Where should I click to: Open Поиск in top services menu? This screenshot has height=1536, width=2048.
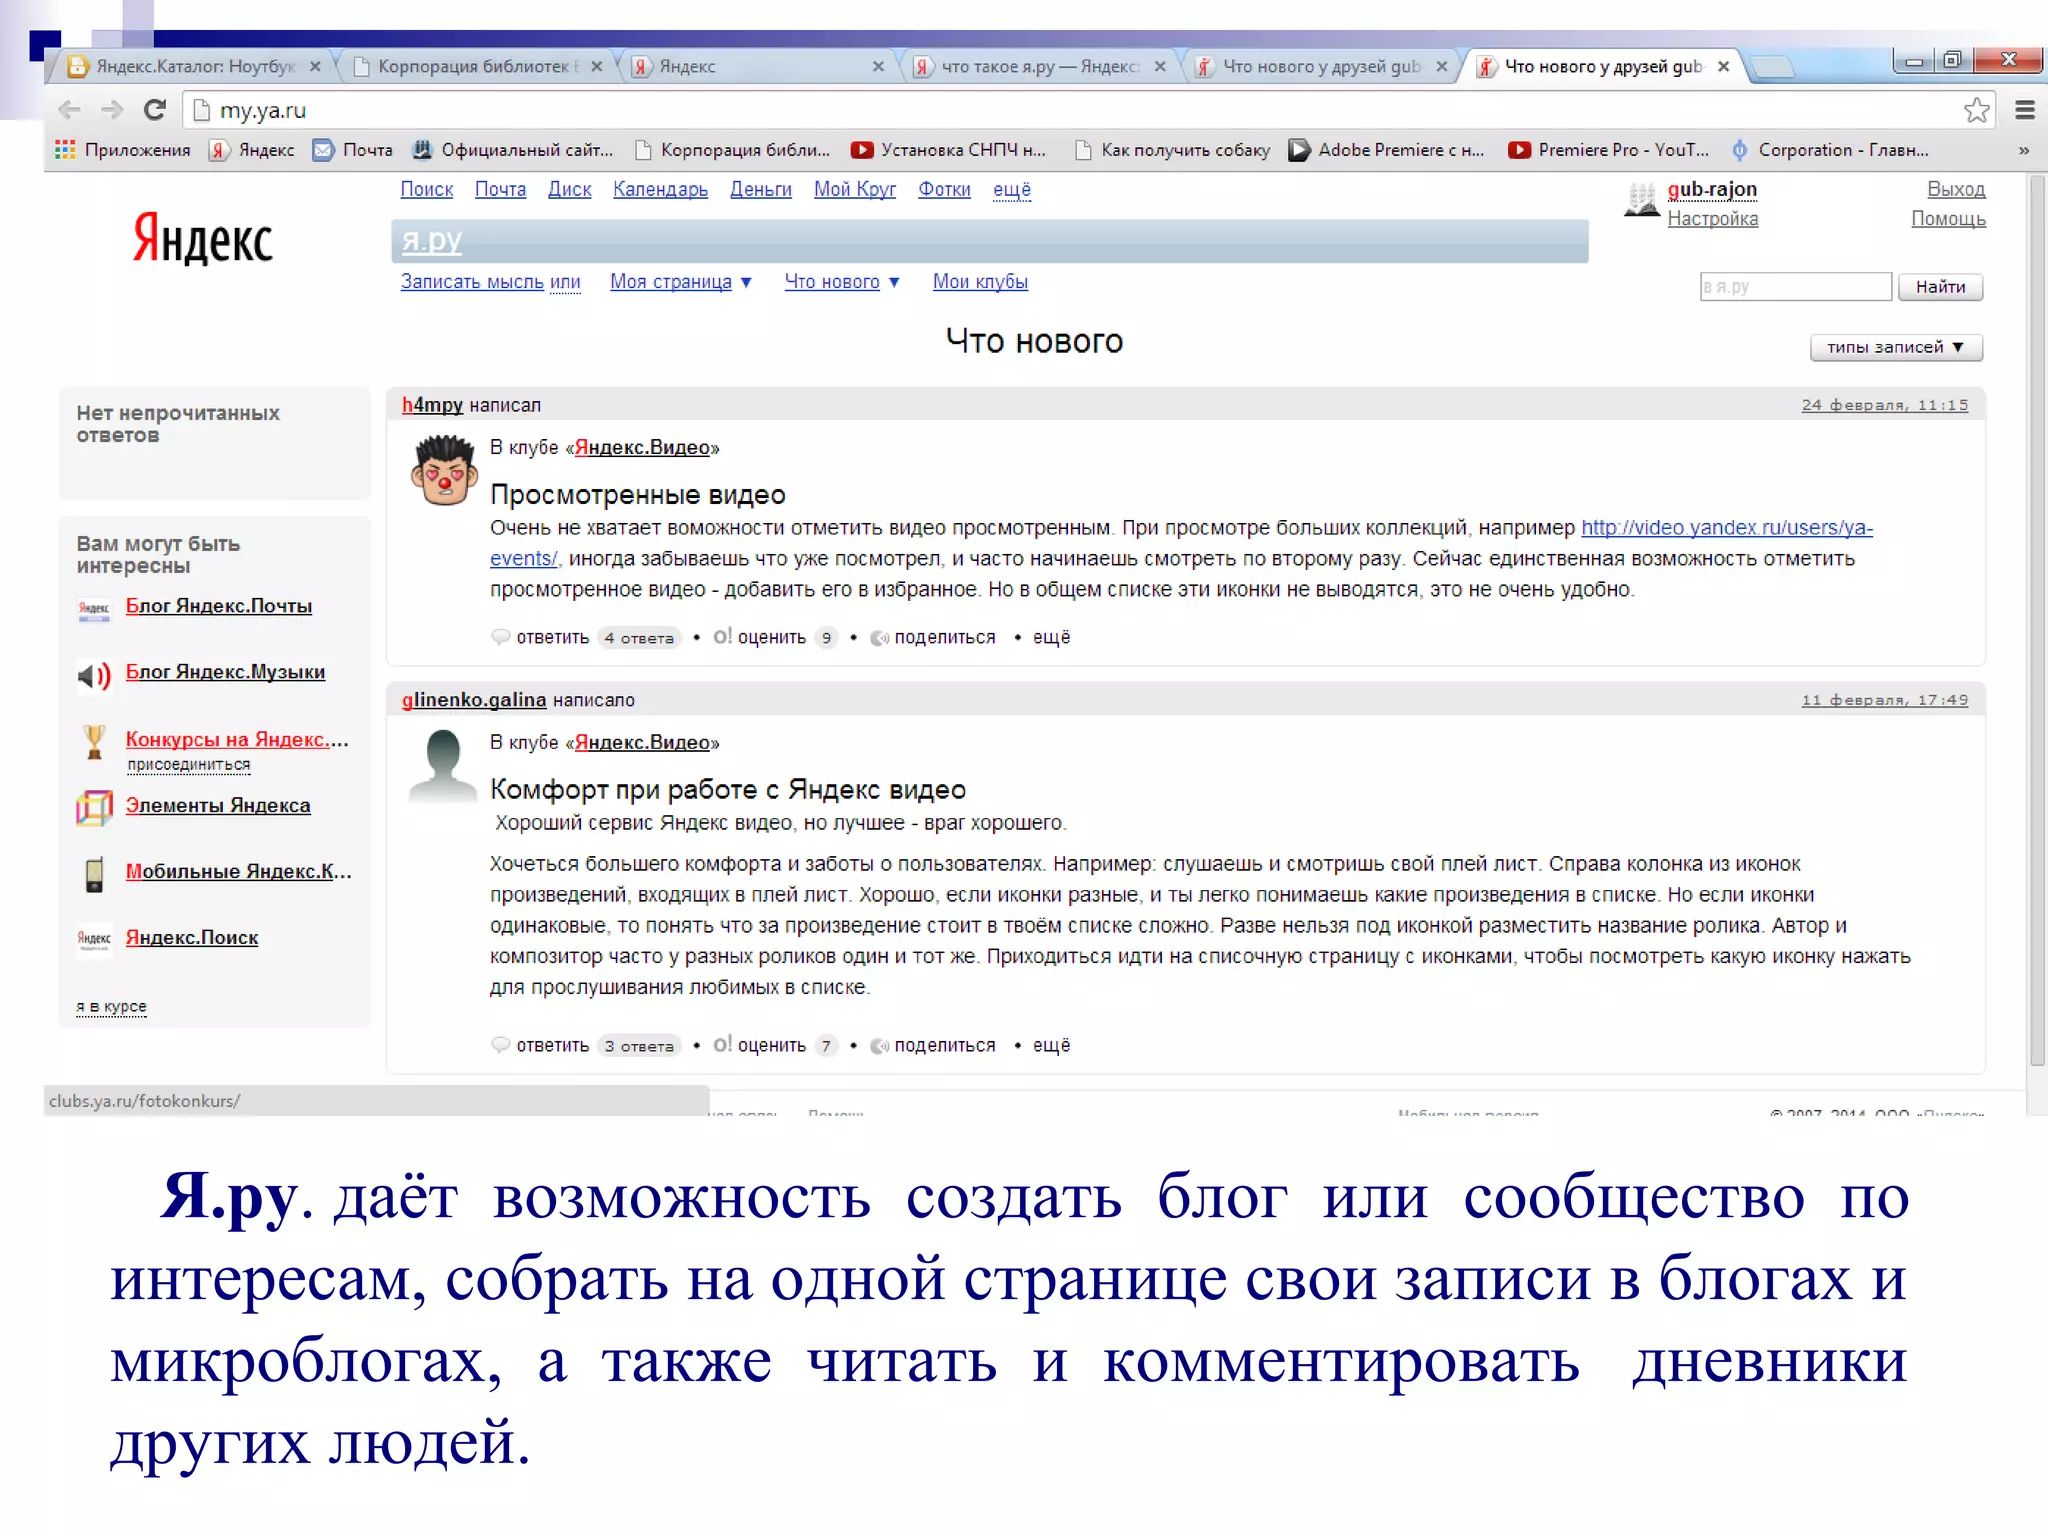coord(427,189)
